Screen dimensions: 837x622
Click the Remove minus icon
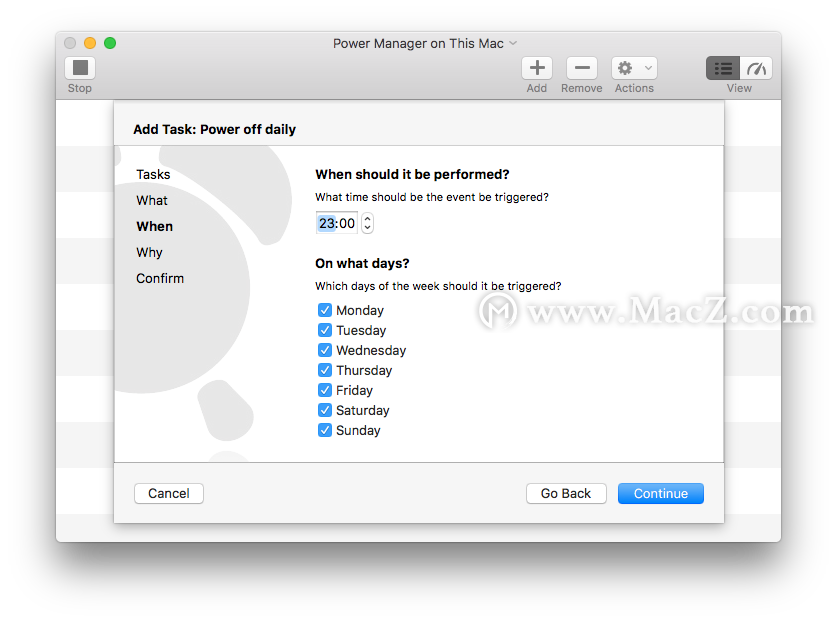pos(581,68)
